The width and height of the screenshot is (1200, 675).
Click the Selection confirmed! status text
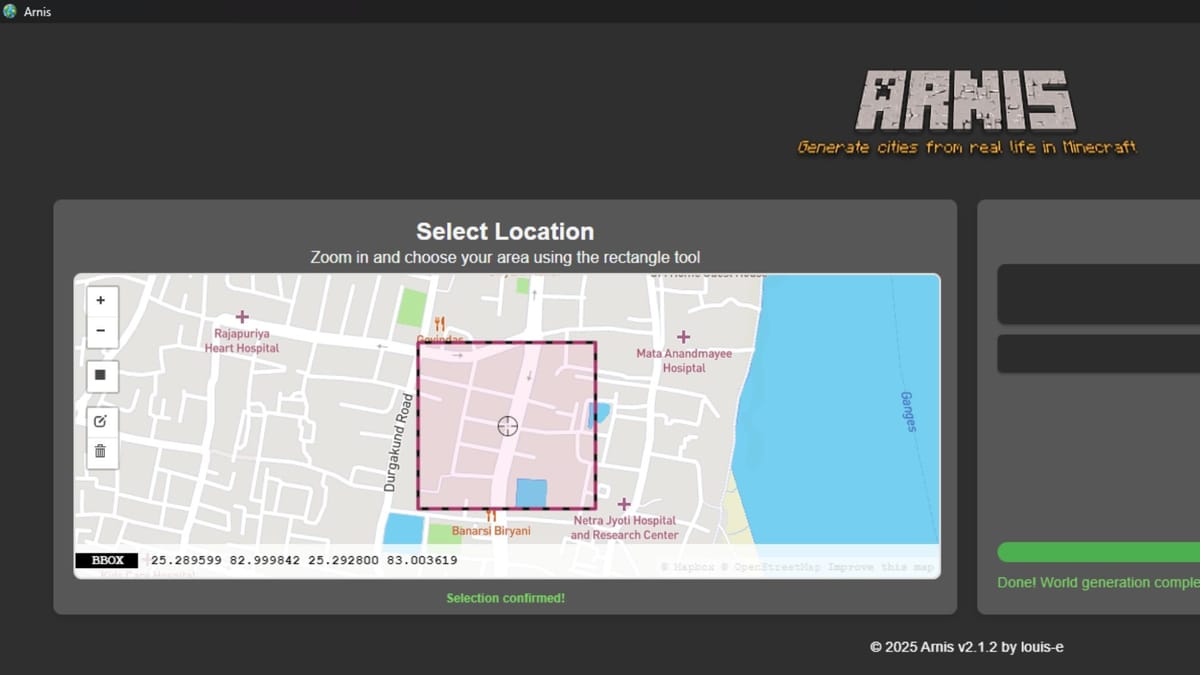point(505,598)
